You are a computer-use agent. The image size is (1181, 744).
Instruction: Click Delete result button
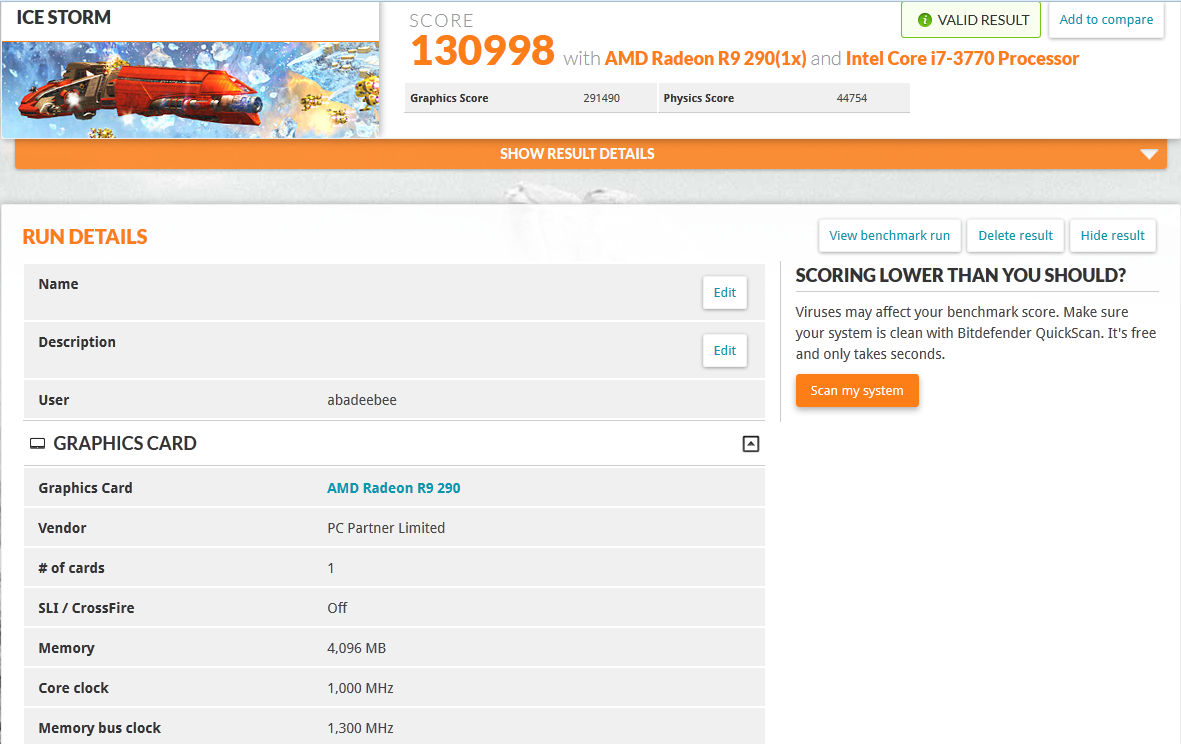pos(1015,236)
